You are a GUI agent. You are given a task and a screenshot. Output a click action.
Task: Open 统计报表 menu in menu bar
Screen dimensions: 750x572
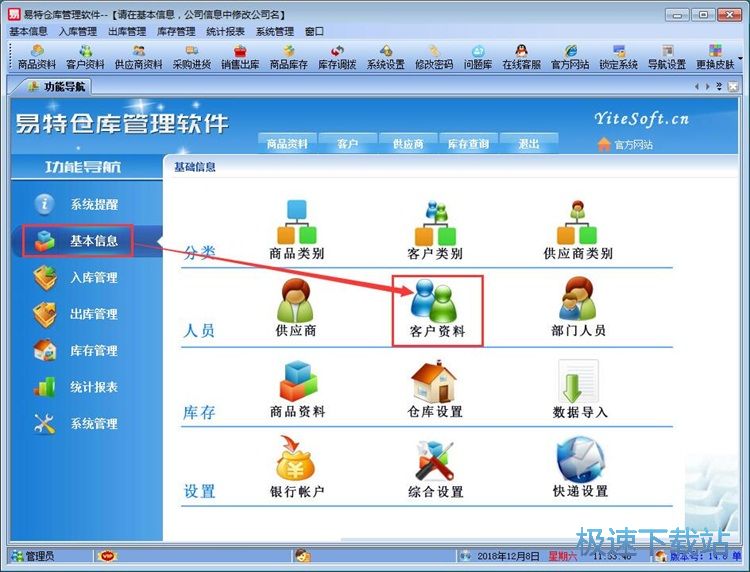pos(225,32)
